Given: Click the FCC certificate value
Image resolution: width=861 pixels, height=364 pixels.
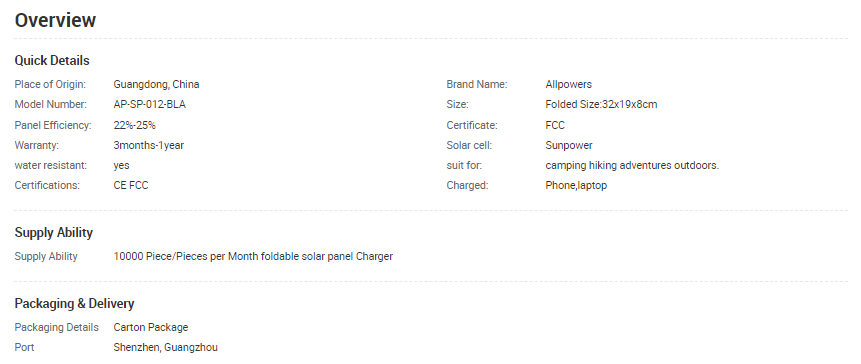Looking at the screenshot, I should [x=555, y=125].
